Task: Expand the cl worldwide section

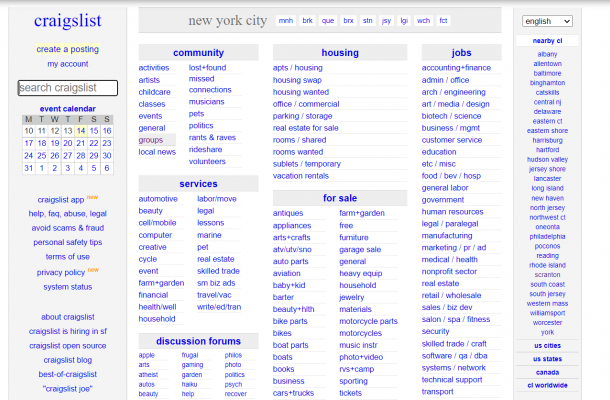Action: (x=547, y=385)
